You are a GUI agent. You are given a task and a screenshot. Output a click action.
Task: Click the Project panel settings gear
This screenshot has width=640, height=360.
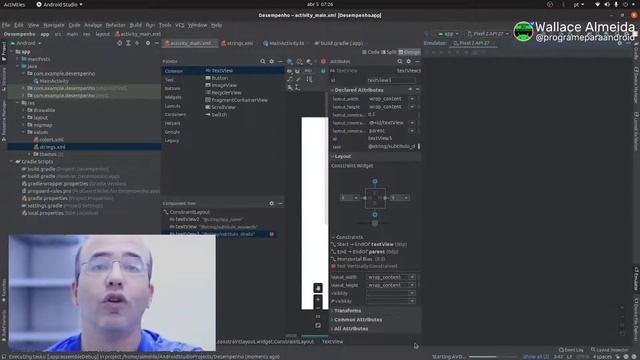coord(148,43)
